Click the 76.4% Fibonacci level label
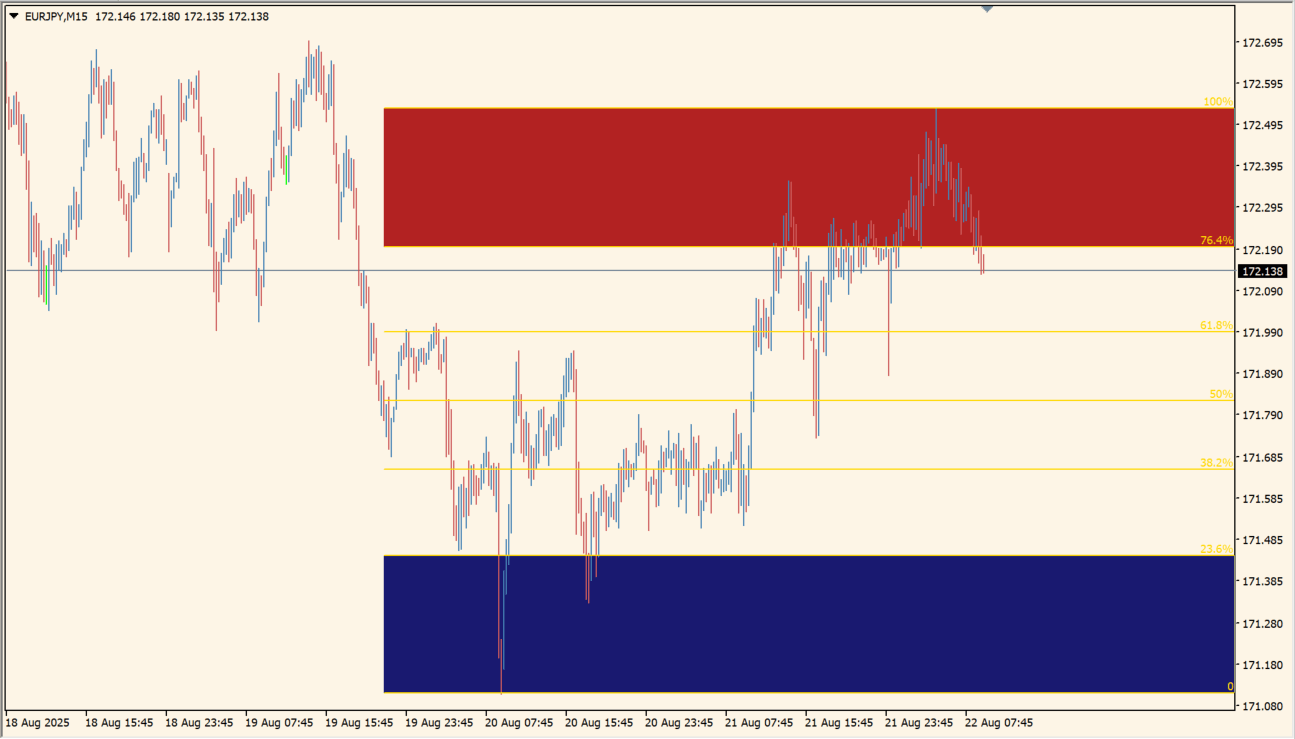This screenshot has width=1295, height=739. click(x=1216, y=240)
